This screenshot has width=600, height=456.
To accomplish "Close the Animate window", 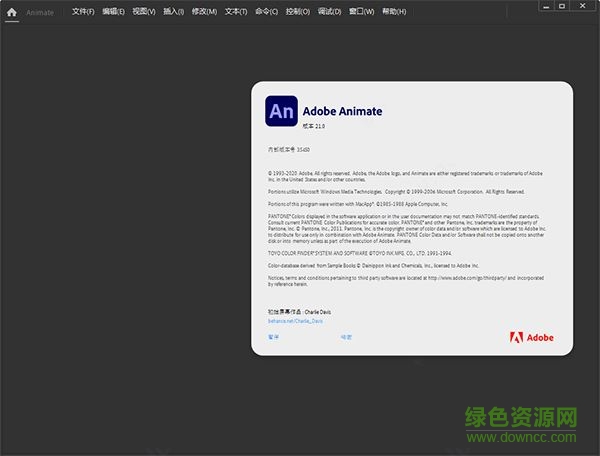I will (582, 6).
